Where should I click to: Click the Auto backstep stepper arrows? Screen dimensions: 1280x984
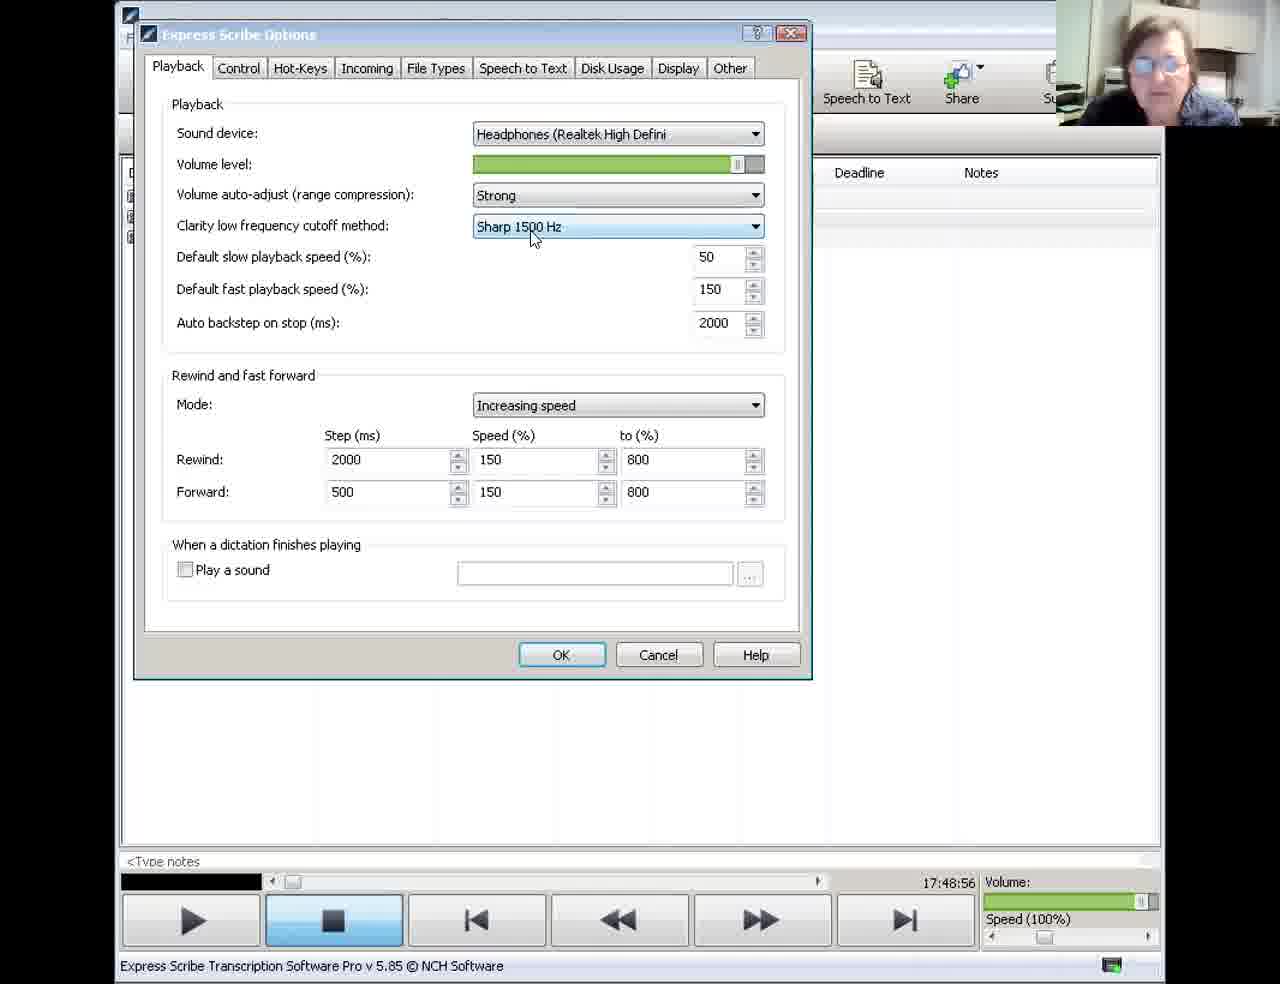[754, 324]
